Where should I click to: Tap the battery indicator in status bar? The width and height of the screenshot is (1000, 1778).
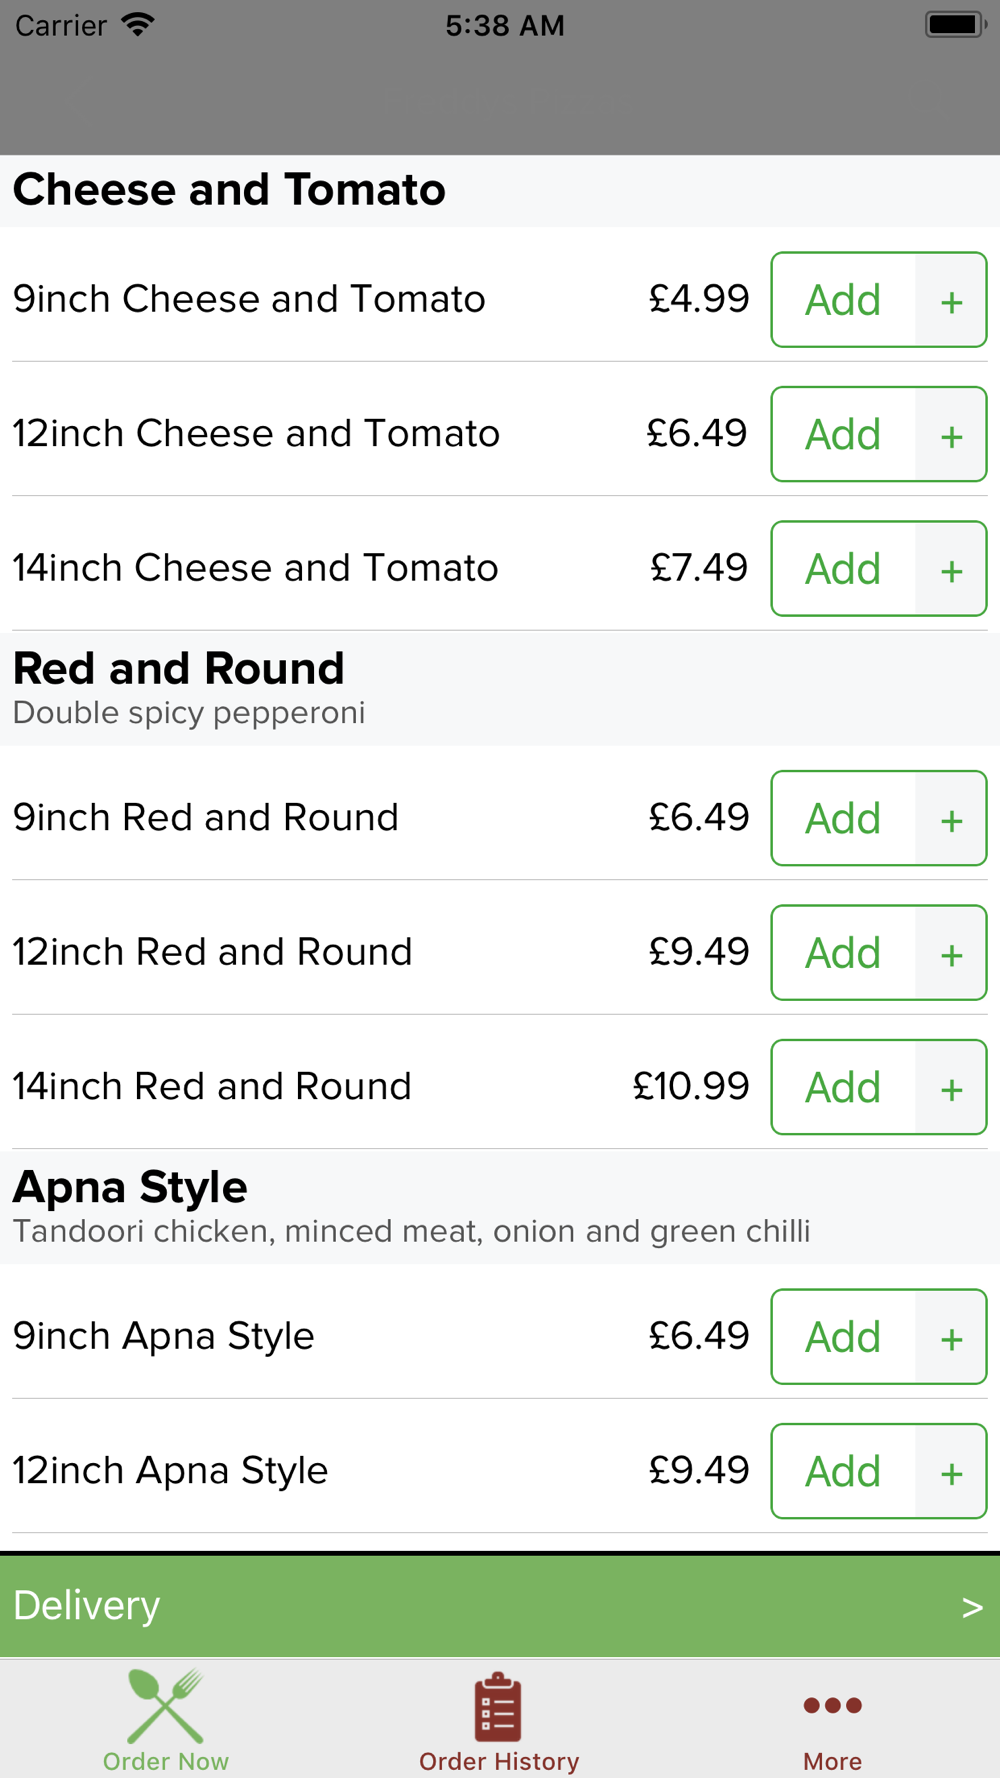tap(955, 24)
